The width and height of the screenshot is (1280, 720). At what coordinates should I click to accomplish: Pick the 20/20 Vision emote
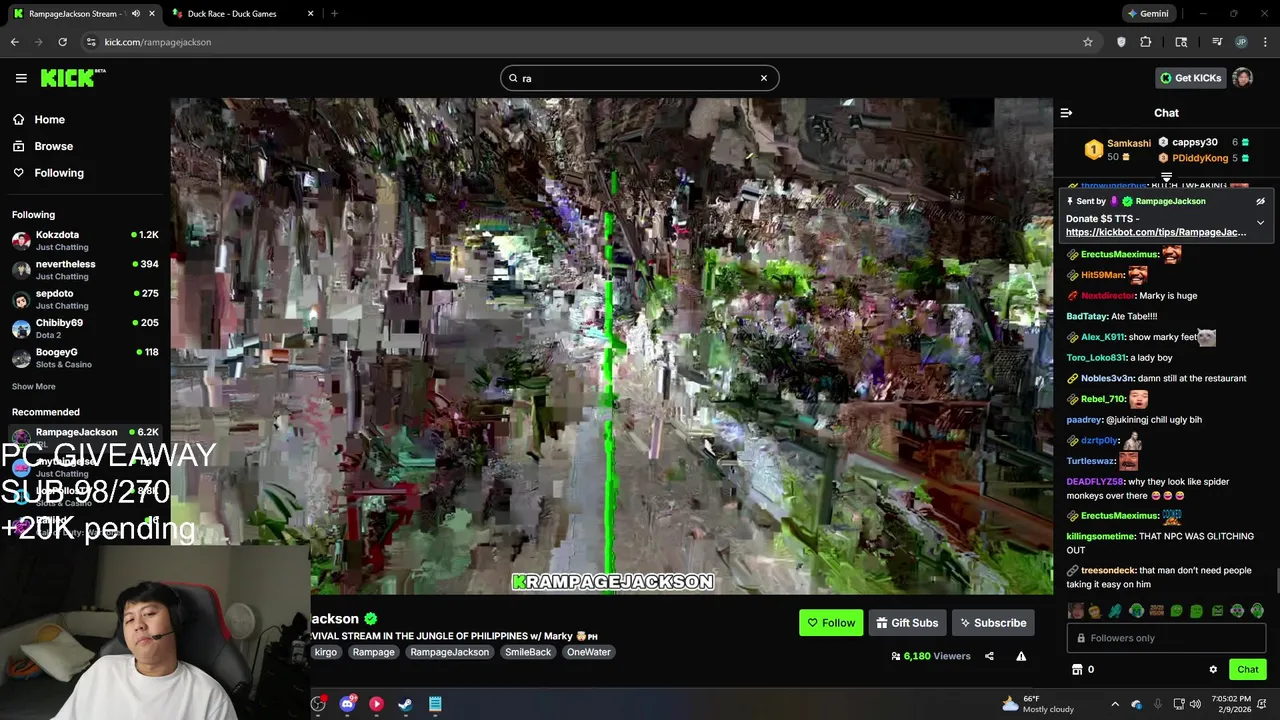pyautogui.click(x=1156, y=611)
